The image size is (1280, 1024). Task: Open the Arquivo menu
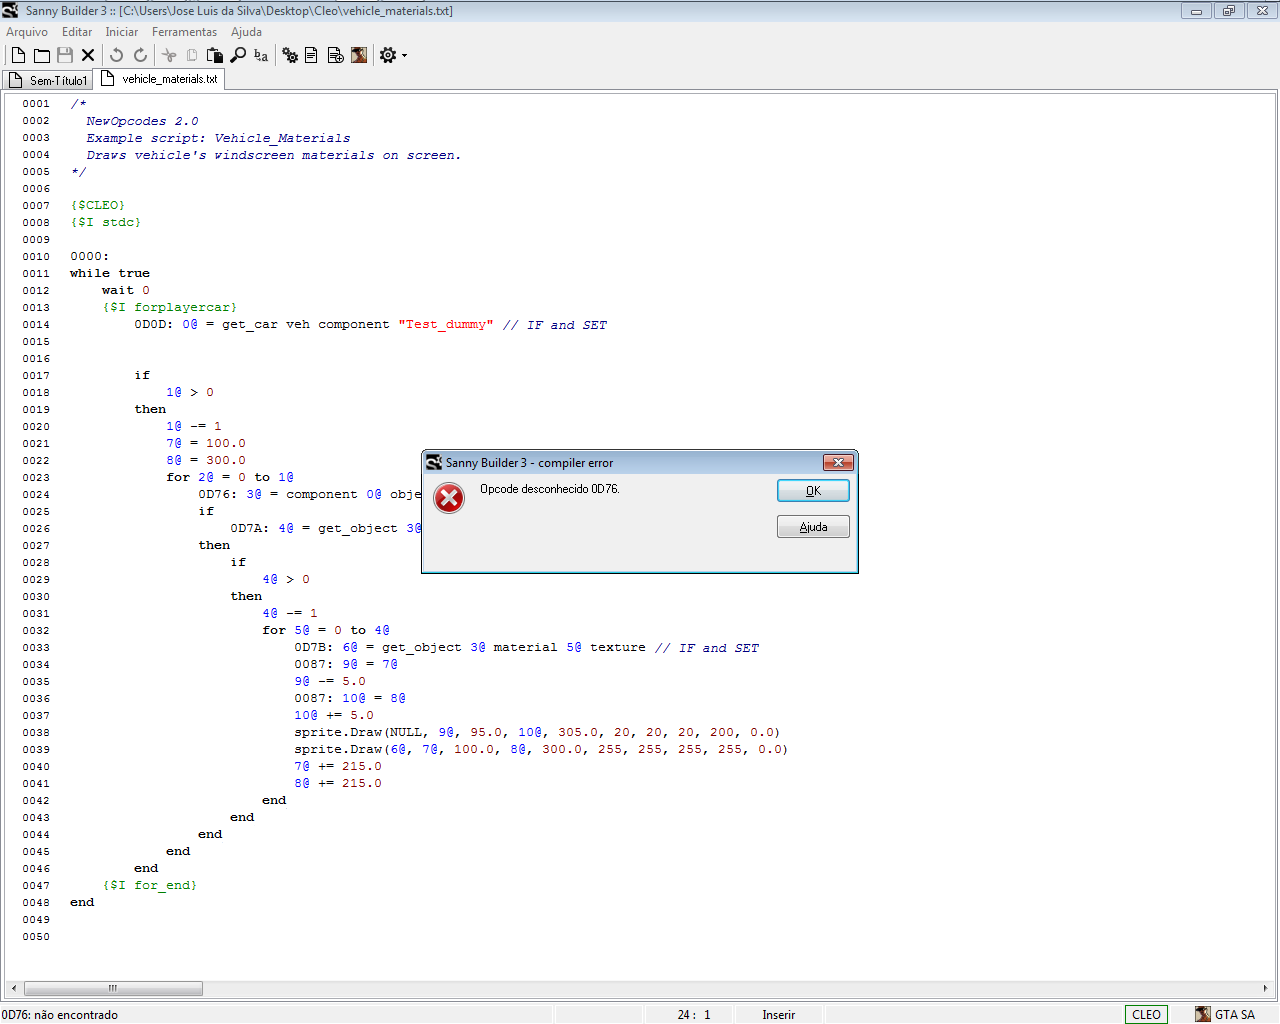[x=27, y=32]
